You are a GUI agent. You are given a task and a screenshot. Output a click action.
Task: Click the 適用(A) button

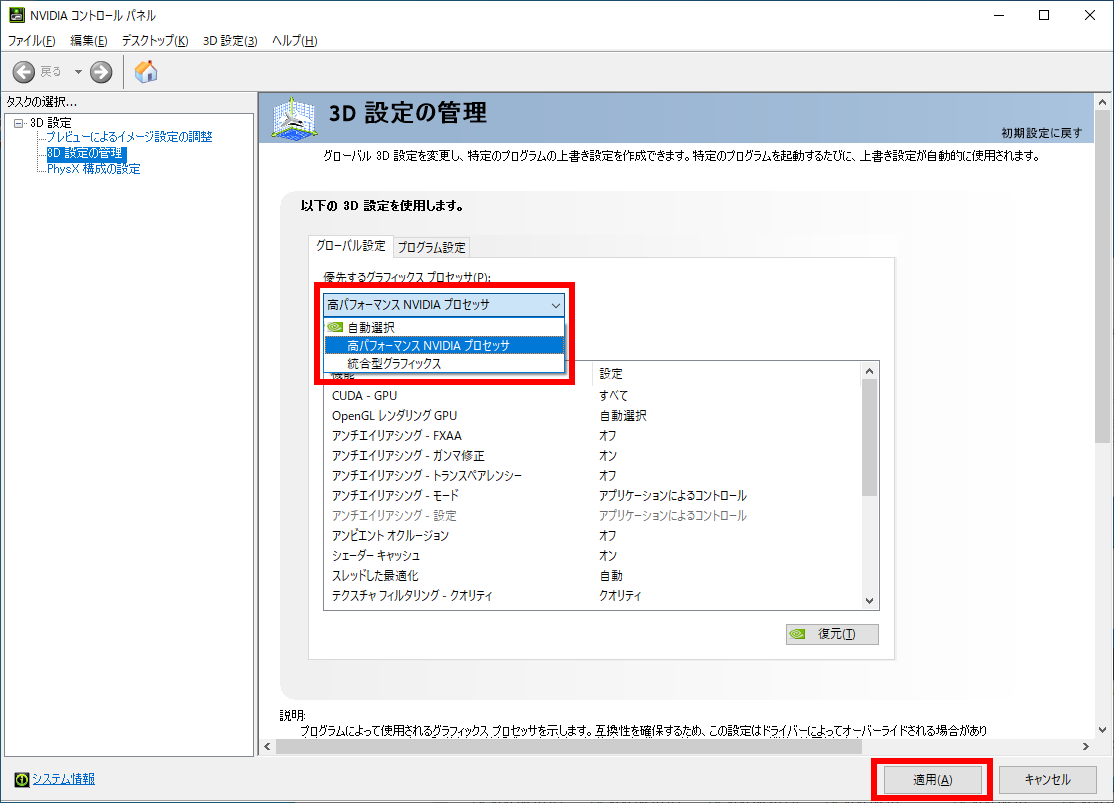tap(932, 780)
